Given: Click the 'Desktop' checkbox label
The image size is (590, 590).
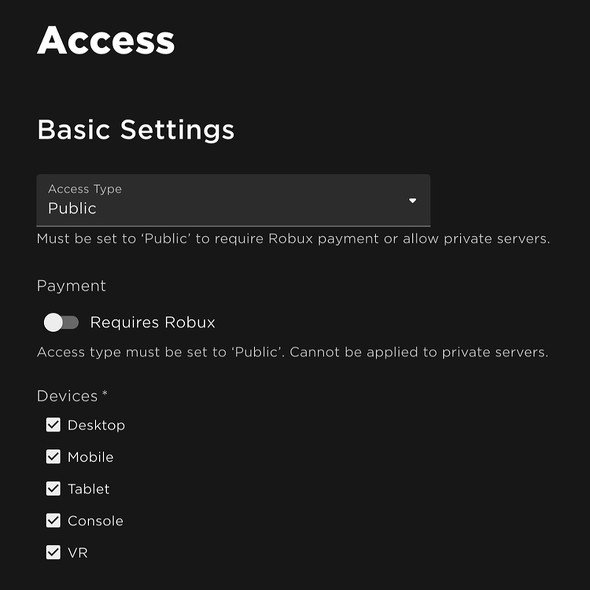Looking at the screenshot, I should point(96,426).
